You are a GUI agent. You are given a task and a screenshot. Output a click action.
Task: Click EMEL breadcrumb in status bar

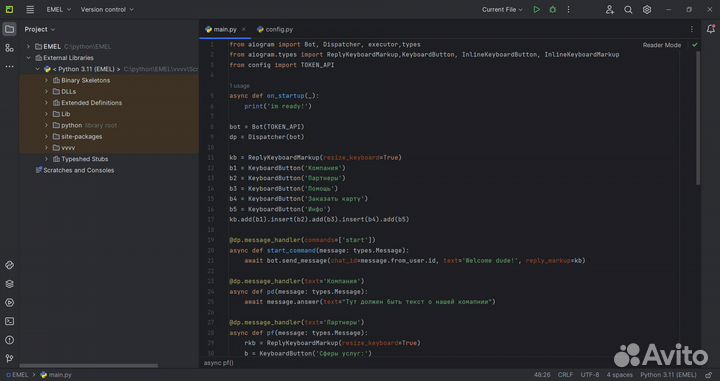tap(17, 375)
